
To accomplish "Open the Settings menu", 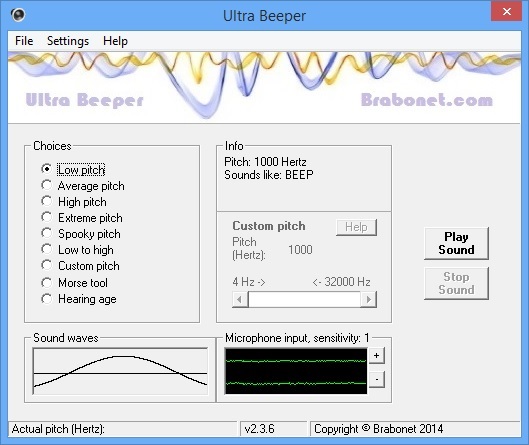I will 68,41.
